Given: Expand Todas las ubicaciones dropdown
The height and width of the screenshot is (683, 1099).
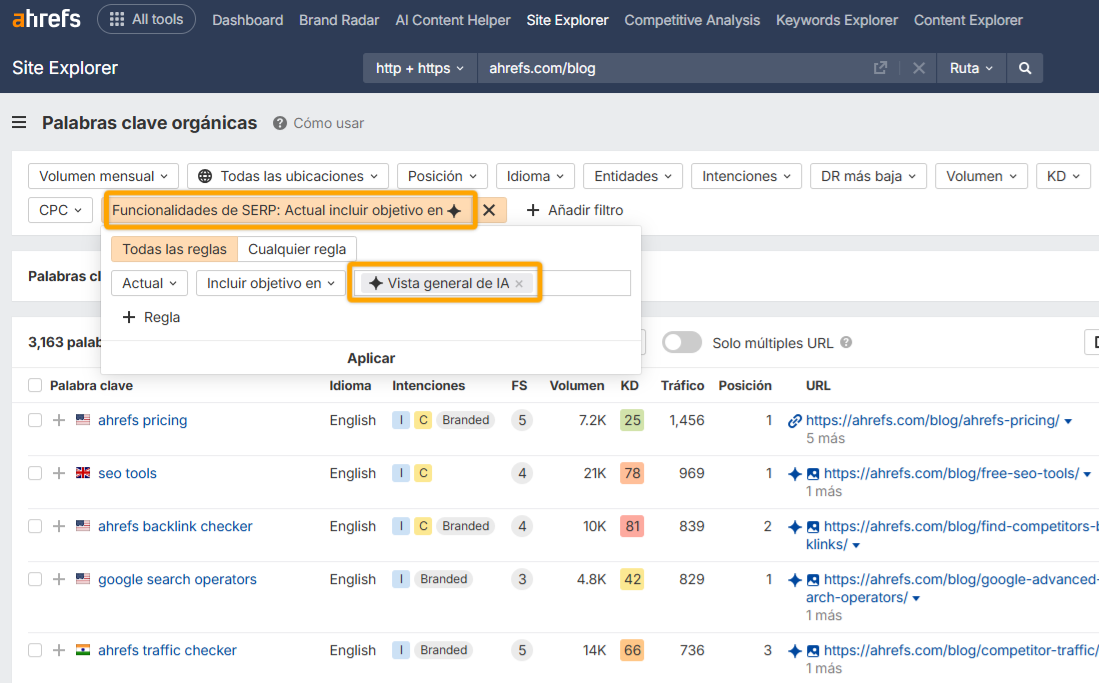Looking at the screenshot, I should click(x=288, y=176).
